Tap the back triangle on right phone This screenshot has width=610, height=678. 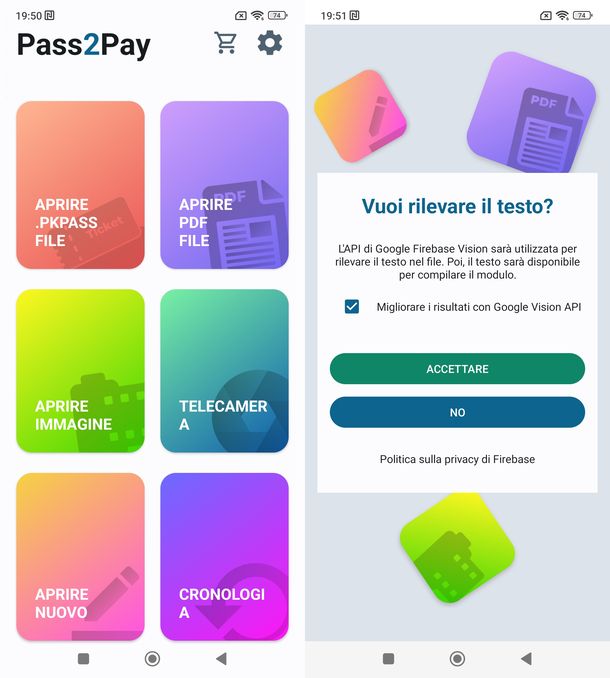pos(527,659)
